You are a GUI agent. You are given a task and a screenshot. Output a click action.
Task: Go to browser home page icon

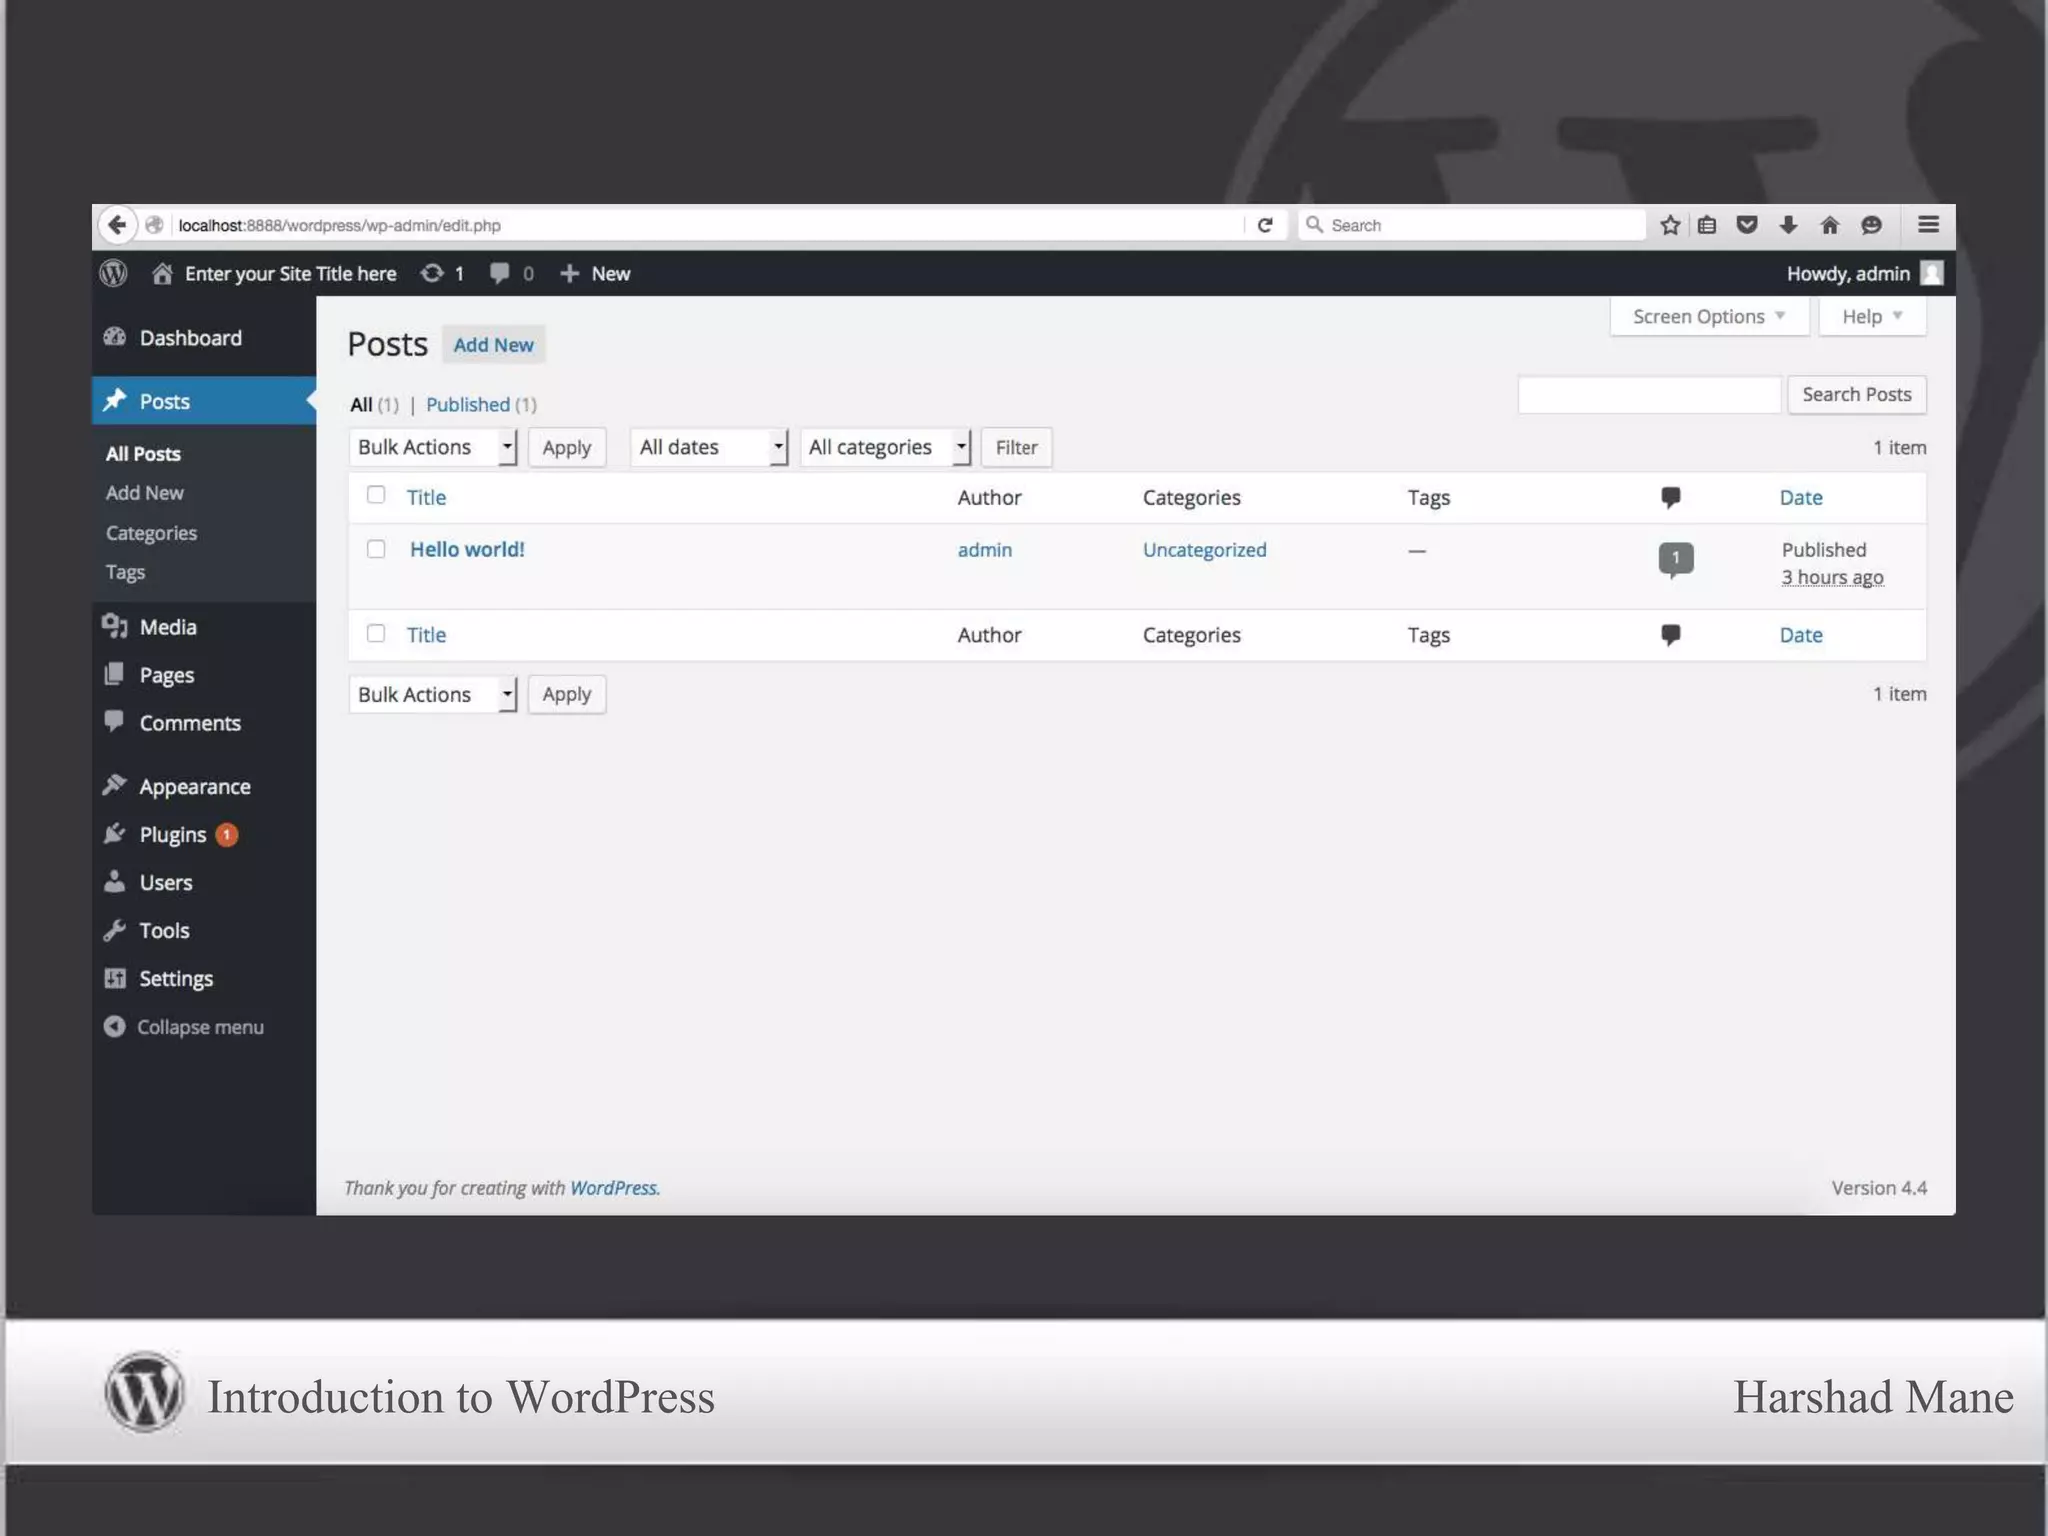tap(1830, 225)
